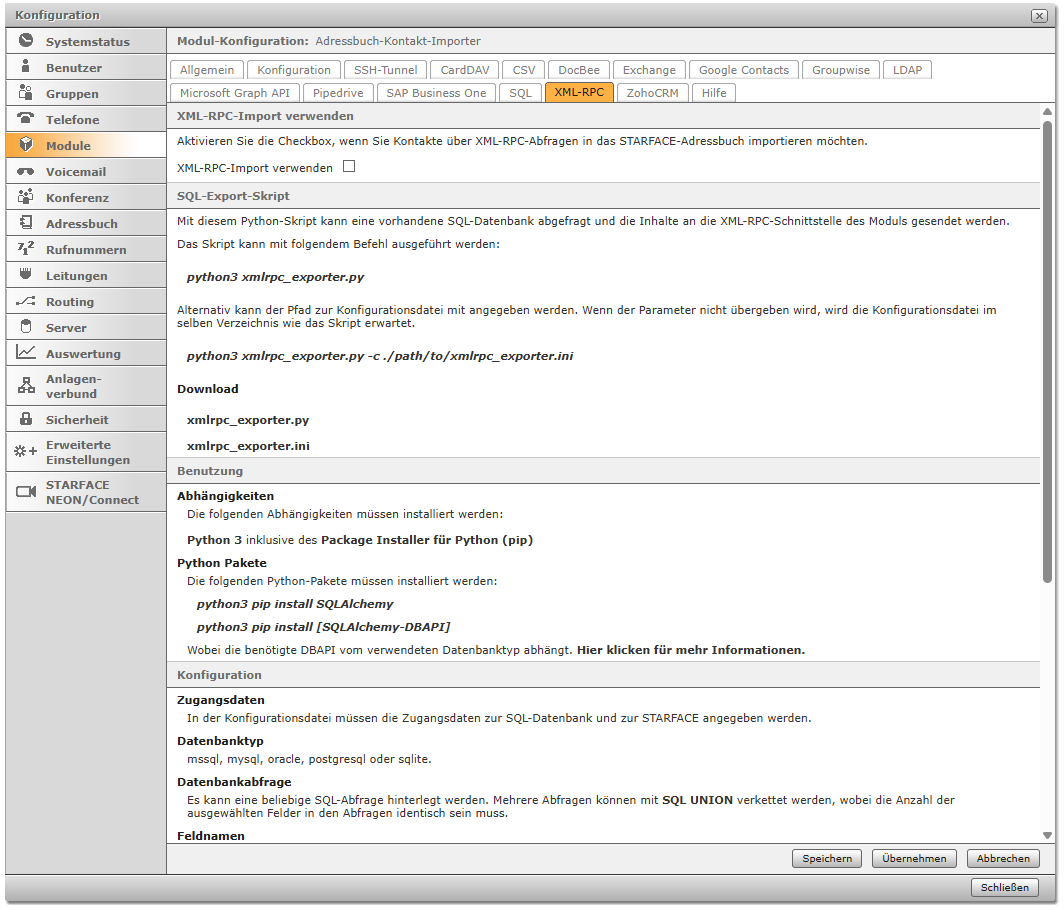Click the Übernehmen button
Screen dimensions: 1064x910
[x=914, y=859]
